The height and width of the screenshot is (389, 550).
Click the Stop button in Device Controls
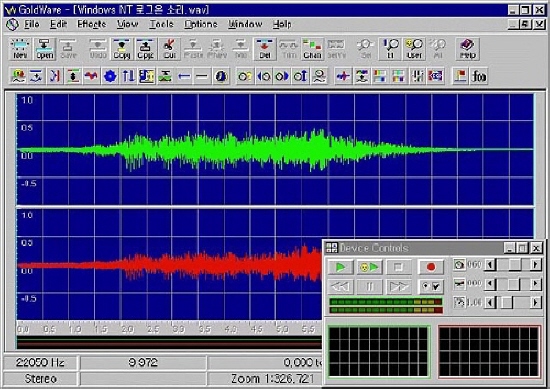[x=398, y=267]
